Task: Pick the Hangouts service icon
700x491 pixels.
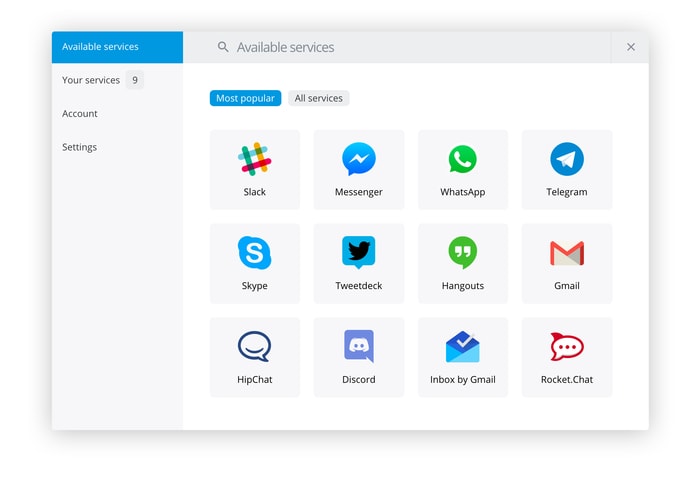Action: point(462,253)
